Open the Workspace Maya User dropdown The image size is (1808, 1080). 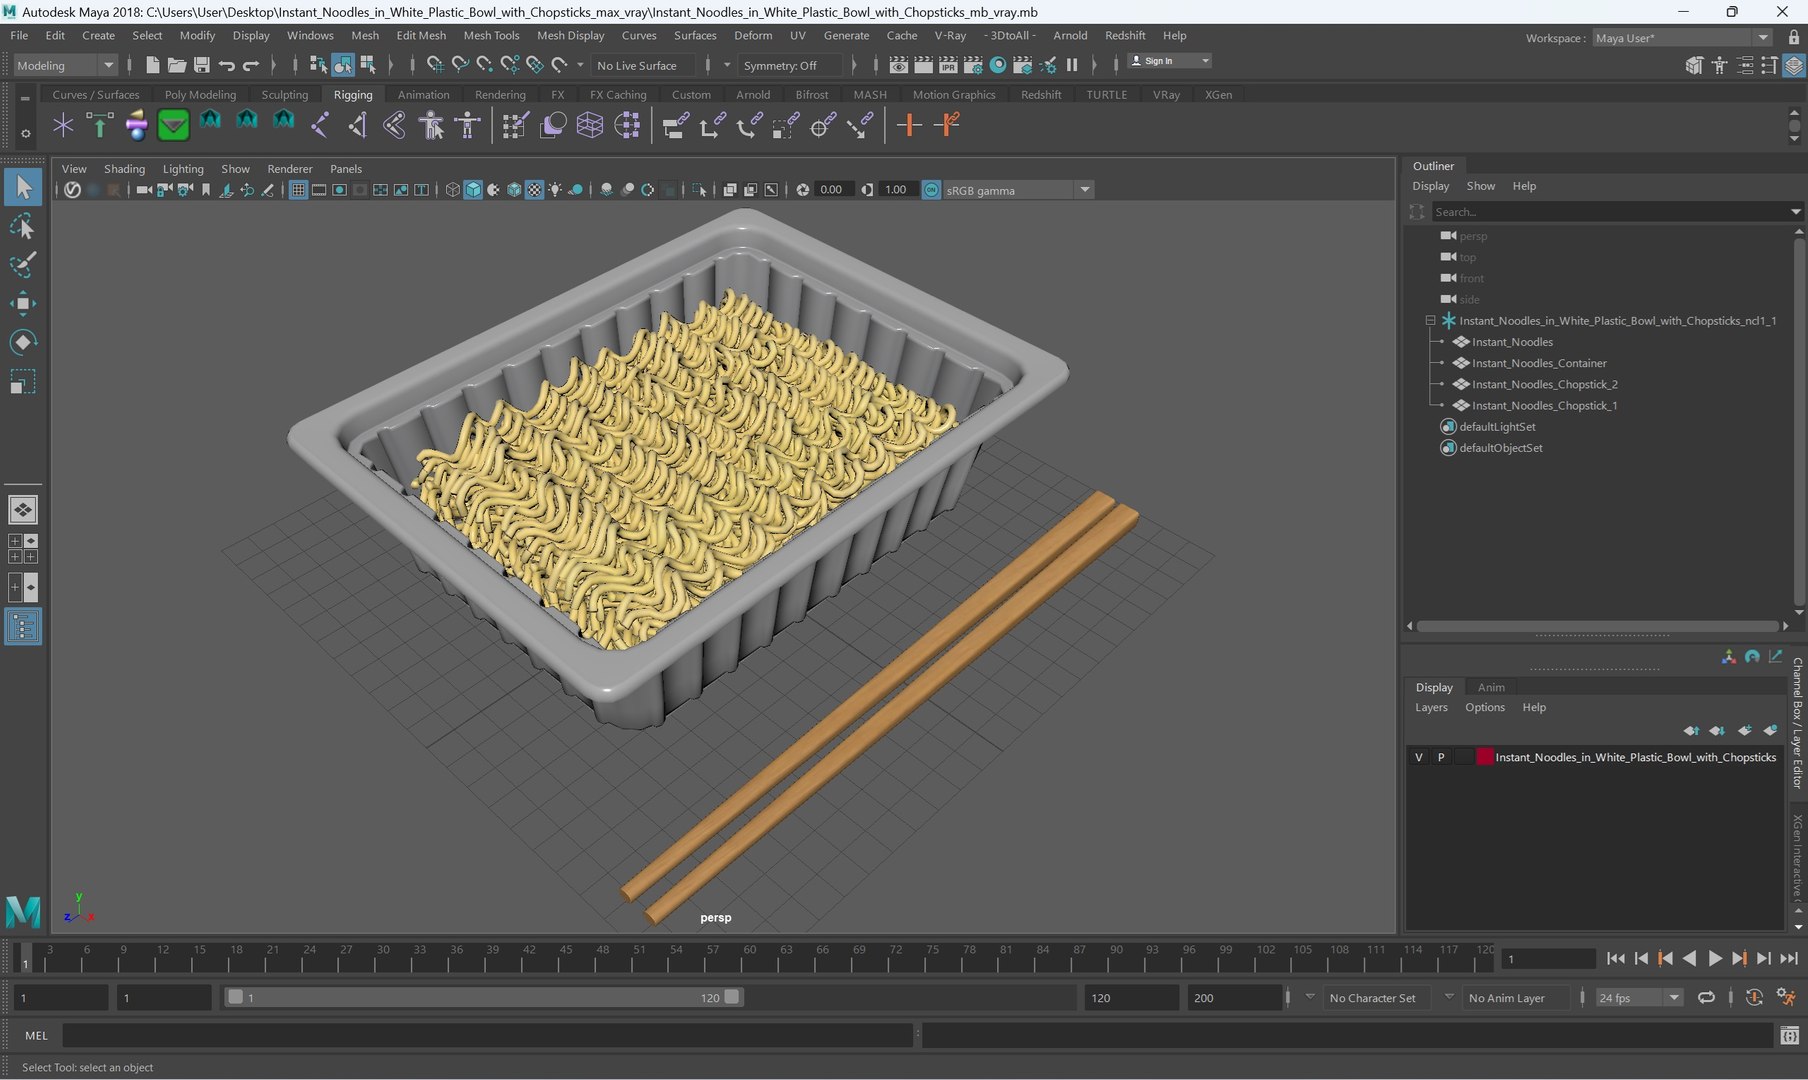(1681, 38)
